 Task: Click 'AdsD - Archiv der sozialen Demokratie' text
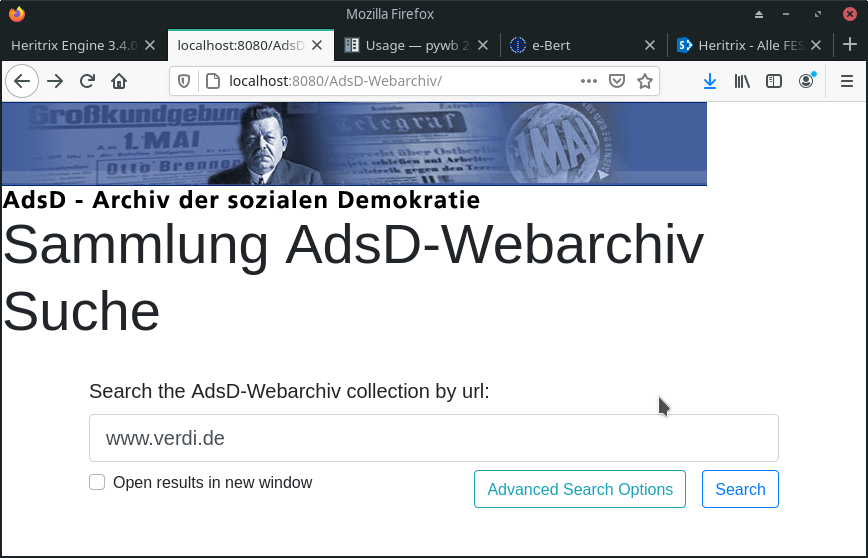pos(241,200)
